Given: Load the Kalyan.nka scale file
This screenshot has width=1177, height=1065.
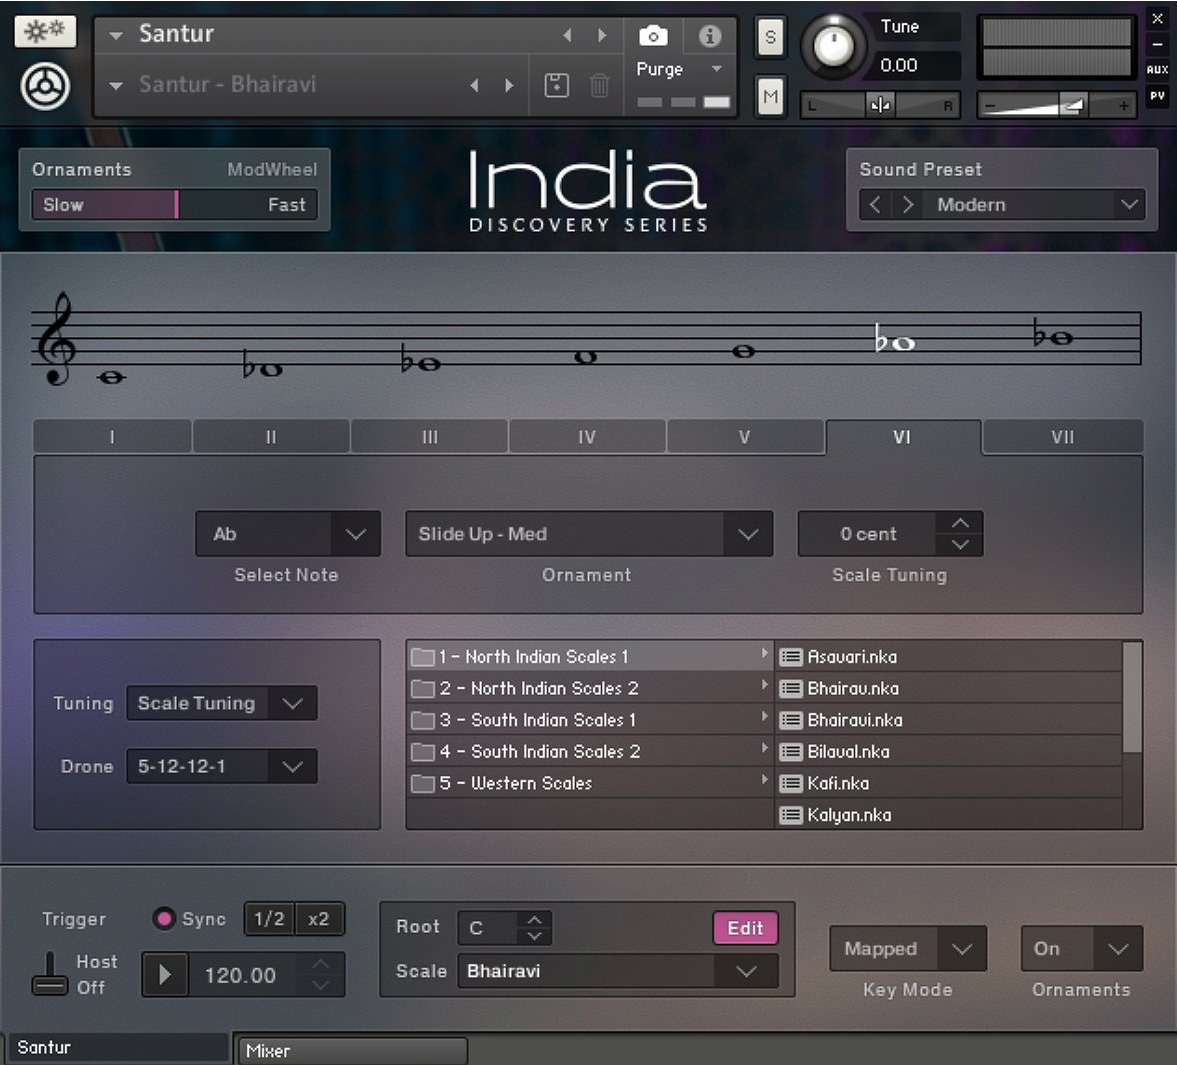Looking at the screenshot, I should pos(949,814).
